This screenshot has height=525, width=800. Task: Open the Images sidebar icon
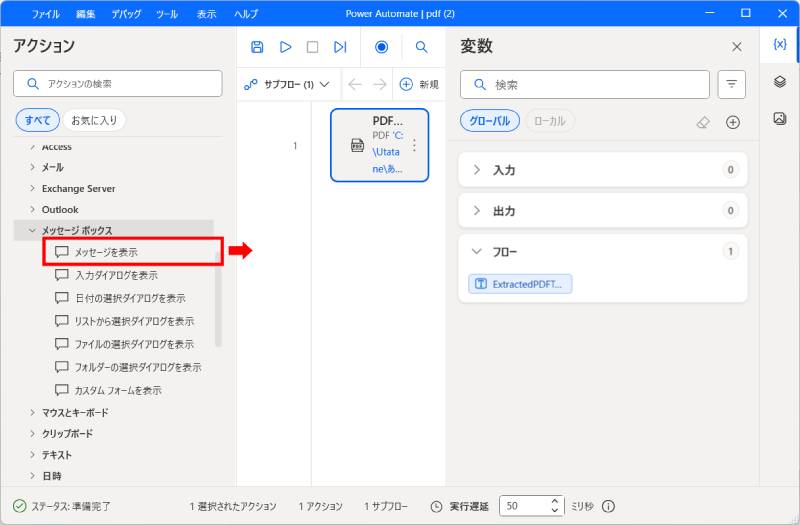click(780, 118)
